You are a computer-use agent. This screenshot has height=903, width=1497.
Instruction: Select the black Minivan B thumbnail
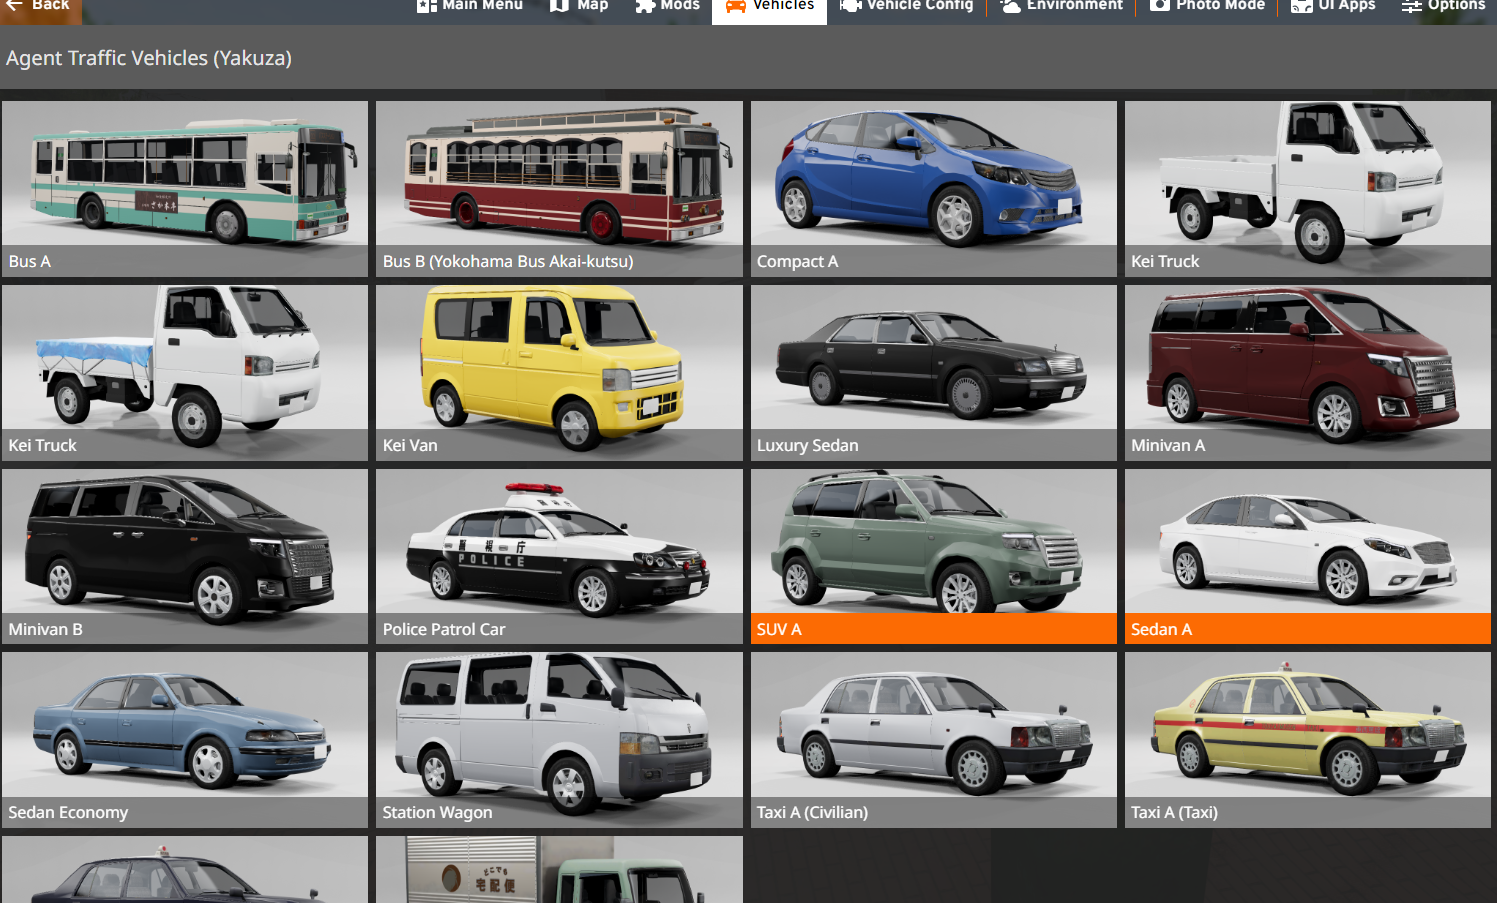[185, 556]
